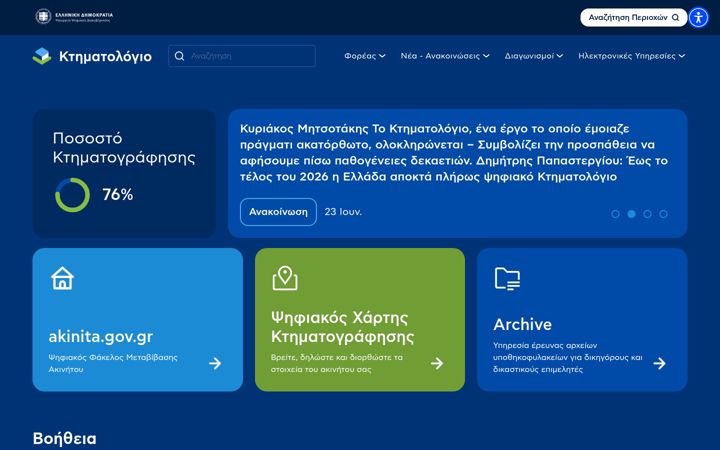
Task: Focus the Αναζήτηση search input field
Action: (242, 56)
